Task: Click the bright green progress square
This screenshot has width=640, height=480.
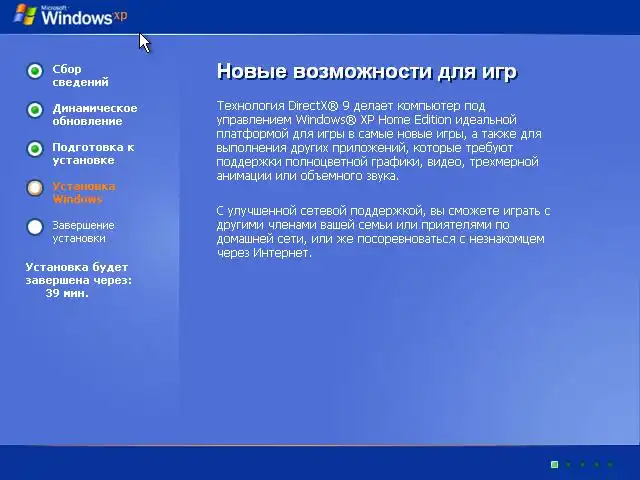Action: pyautogui.click(x=554, y=464)
